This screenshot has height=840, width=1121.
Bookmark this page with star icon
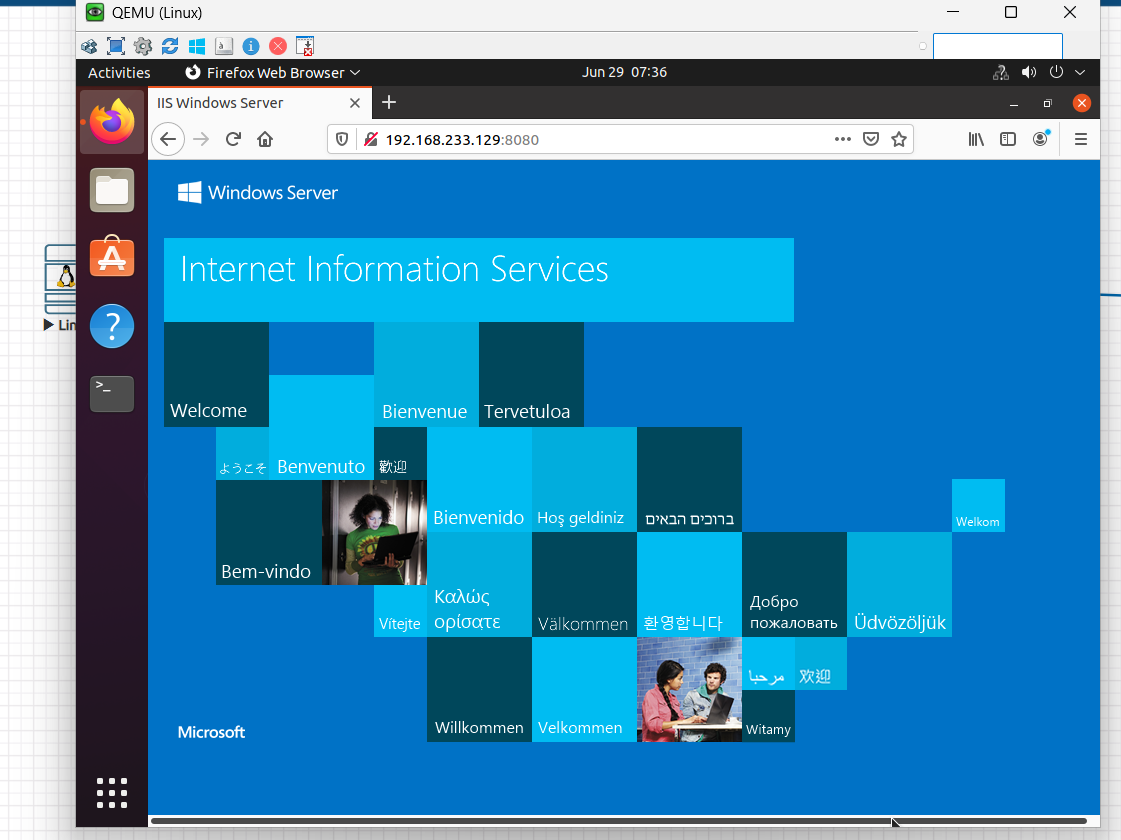pos(899,139)
